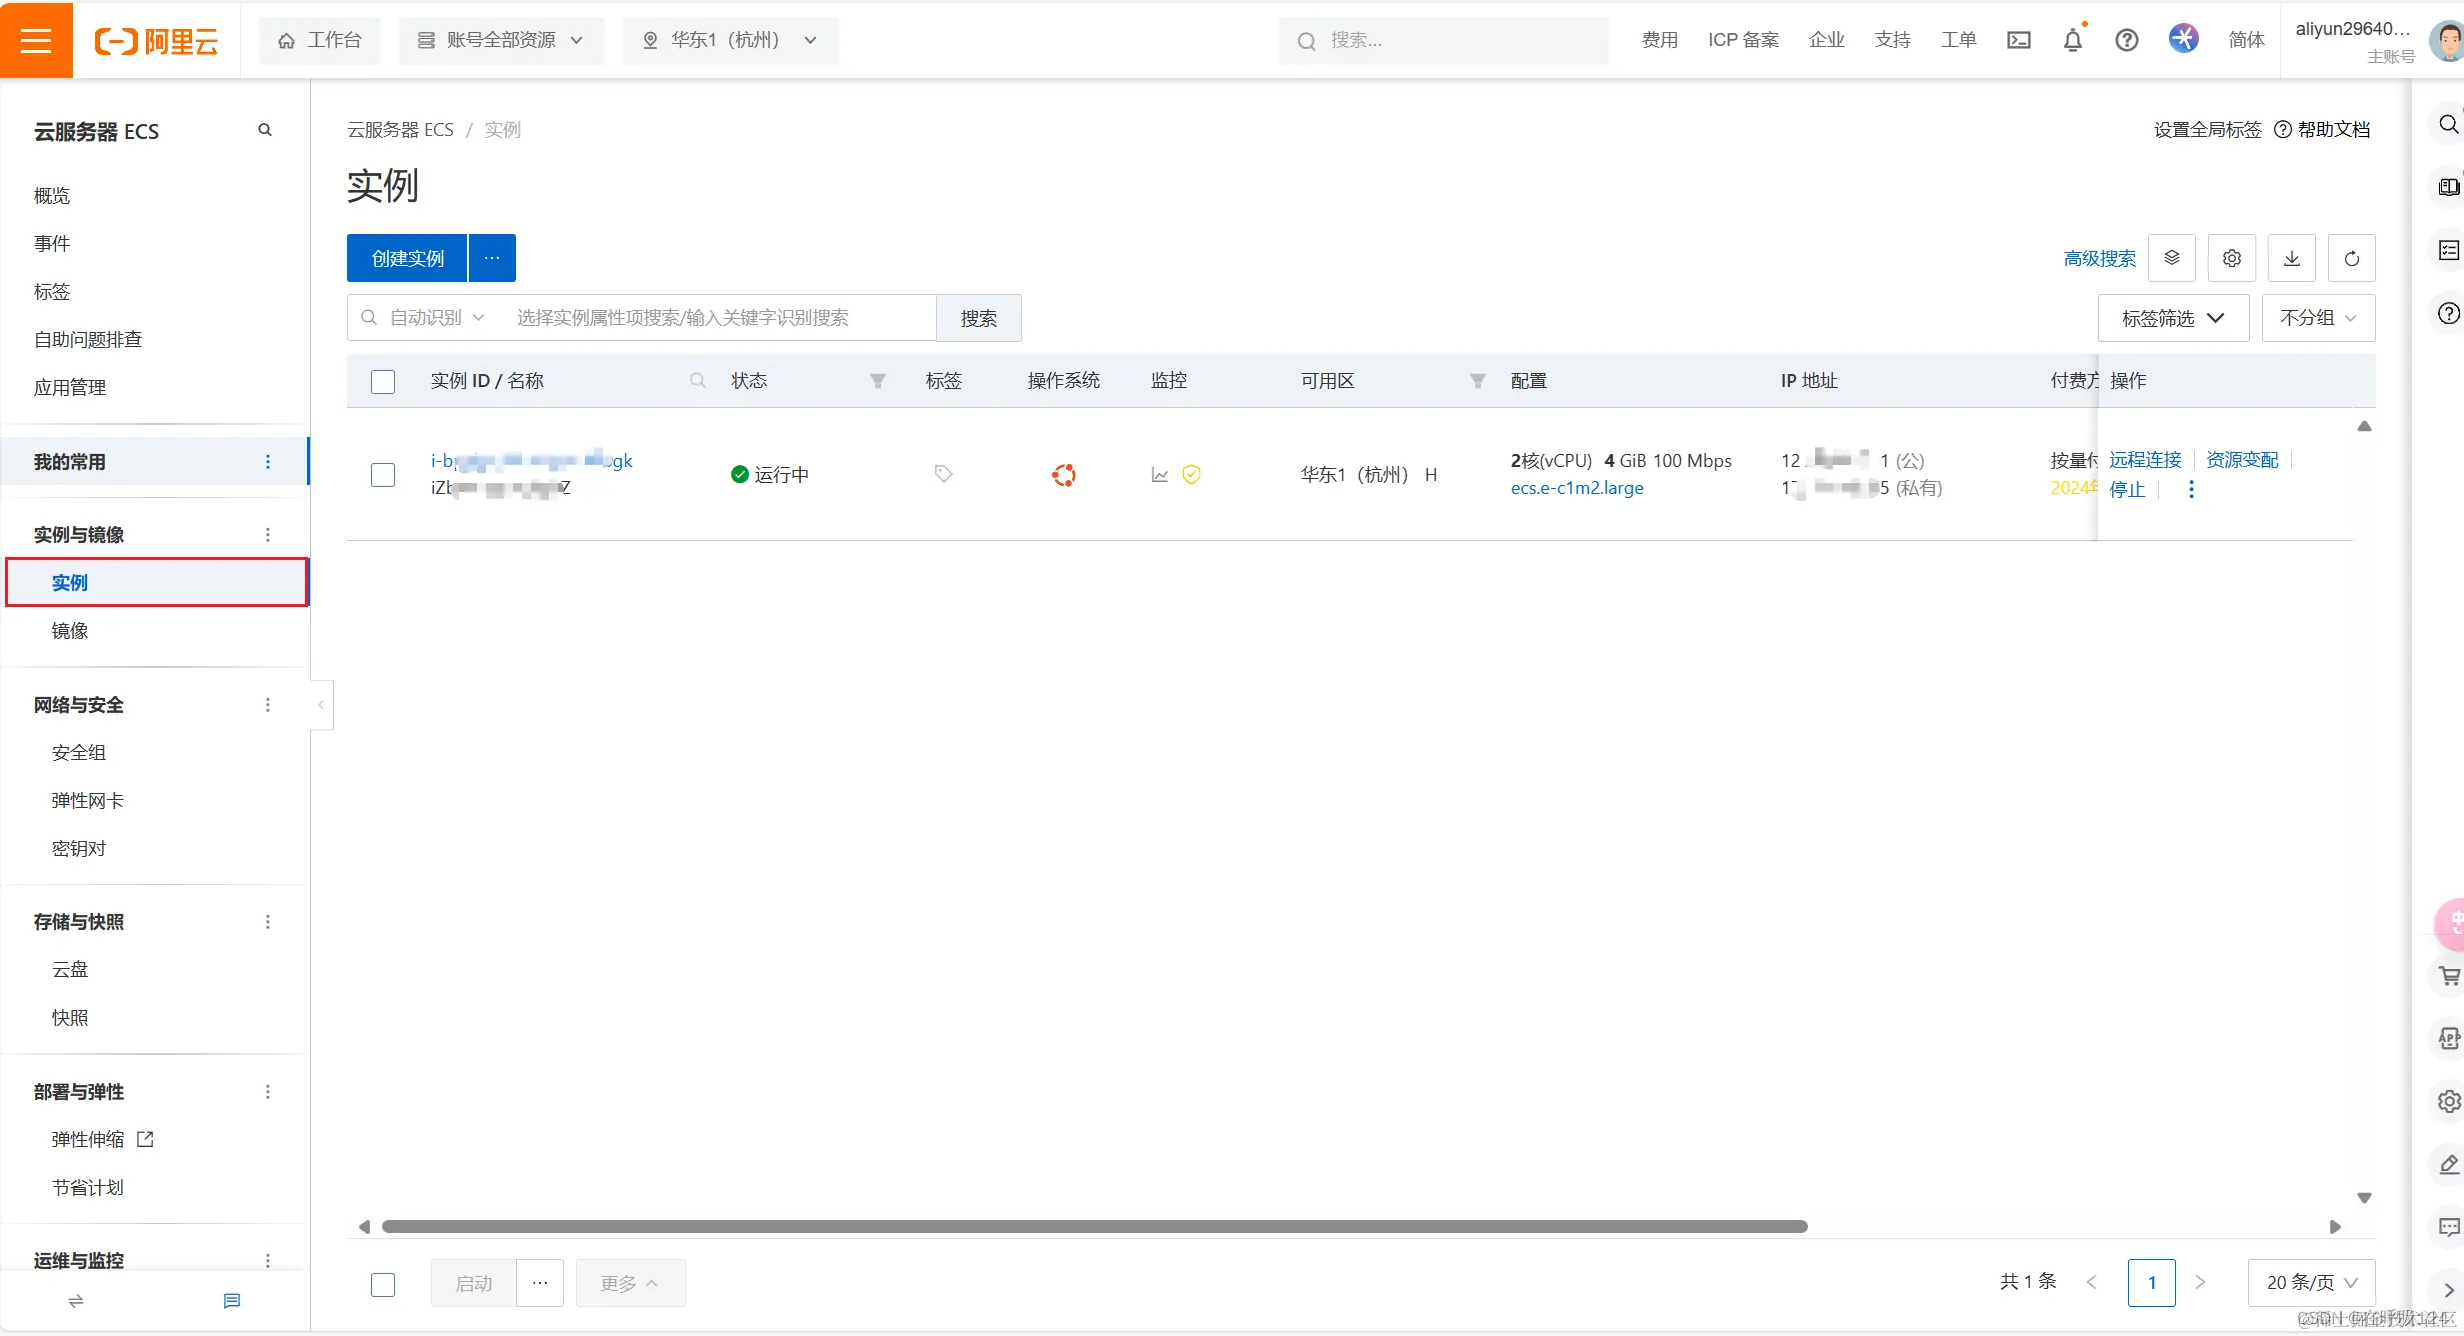Open the column settings gear icon
Image resolution: width=2464 pixels, height=1336 pixels.
coord(2231,259)
